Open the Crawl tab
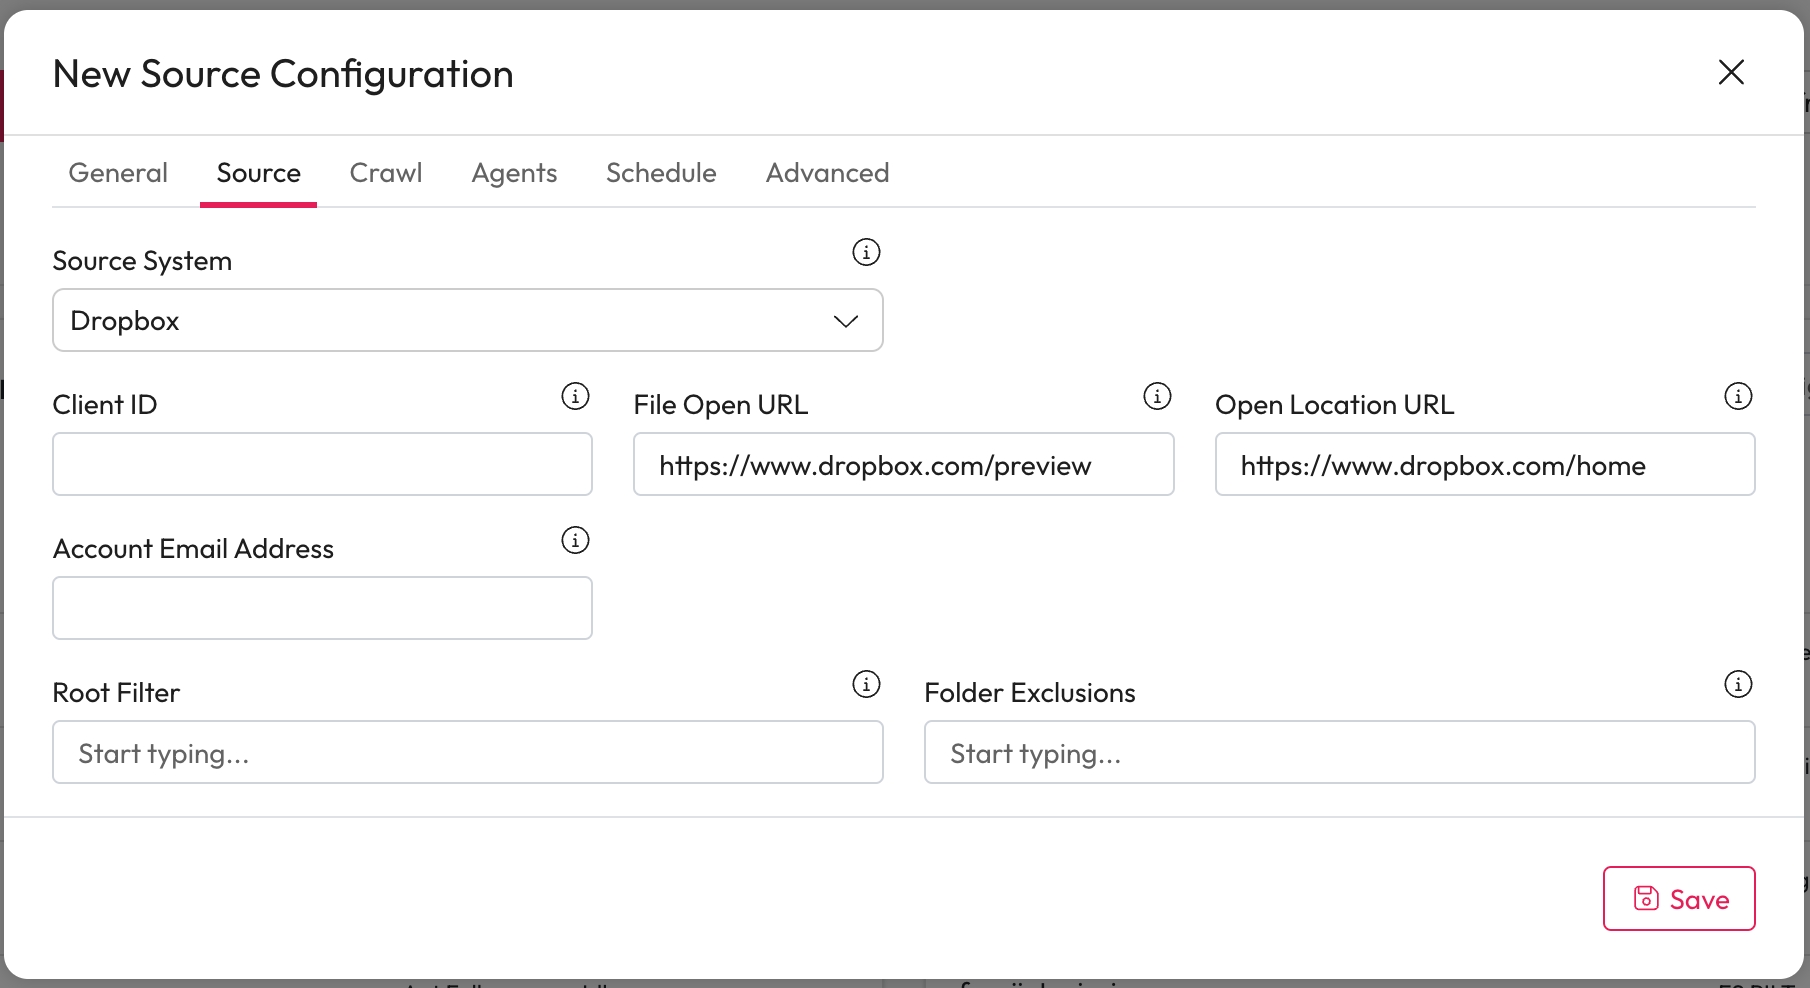Viewport: 1810px width, 988px height. (386, 173)
